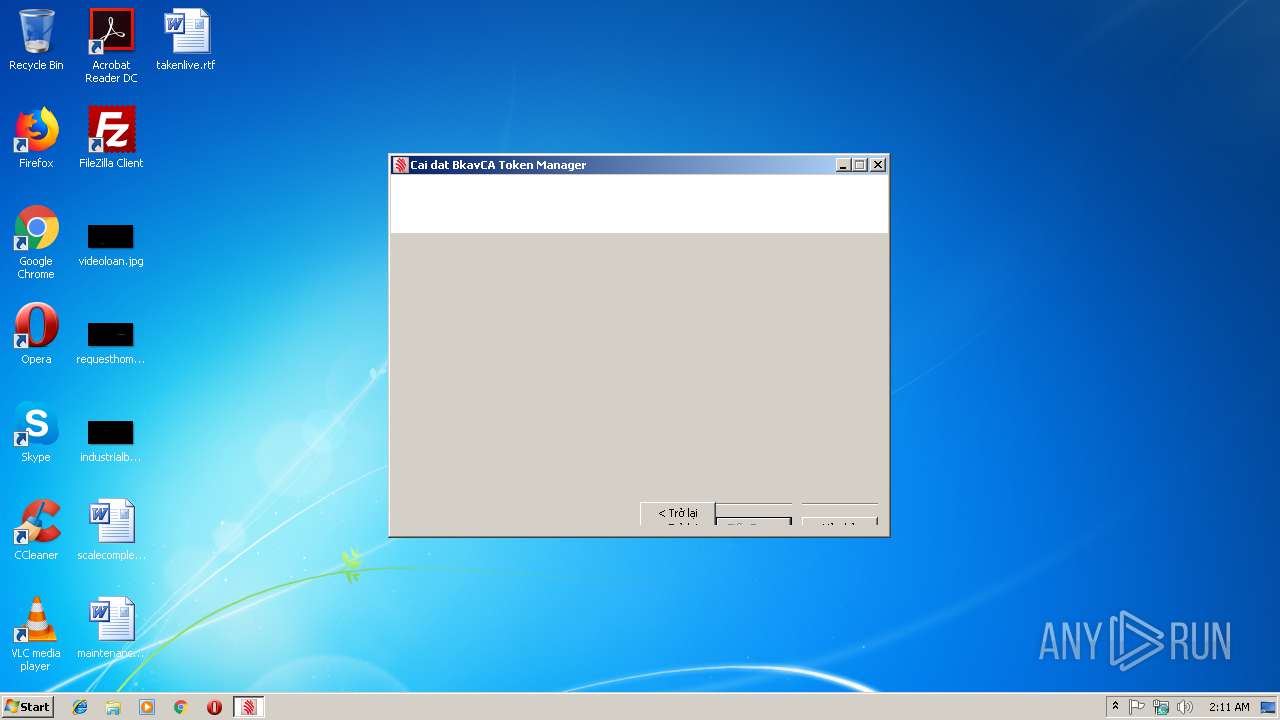Select the videoloan.jpg file icon
Image resolution: width=1280 pixels, height=720 pixels.
point(111,245)
